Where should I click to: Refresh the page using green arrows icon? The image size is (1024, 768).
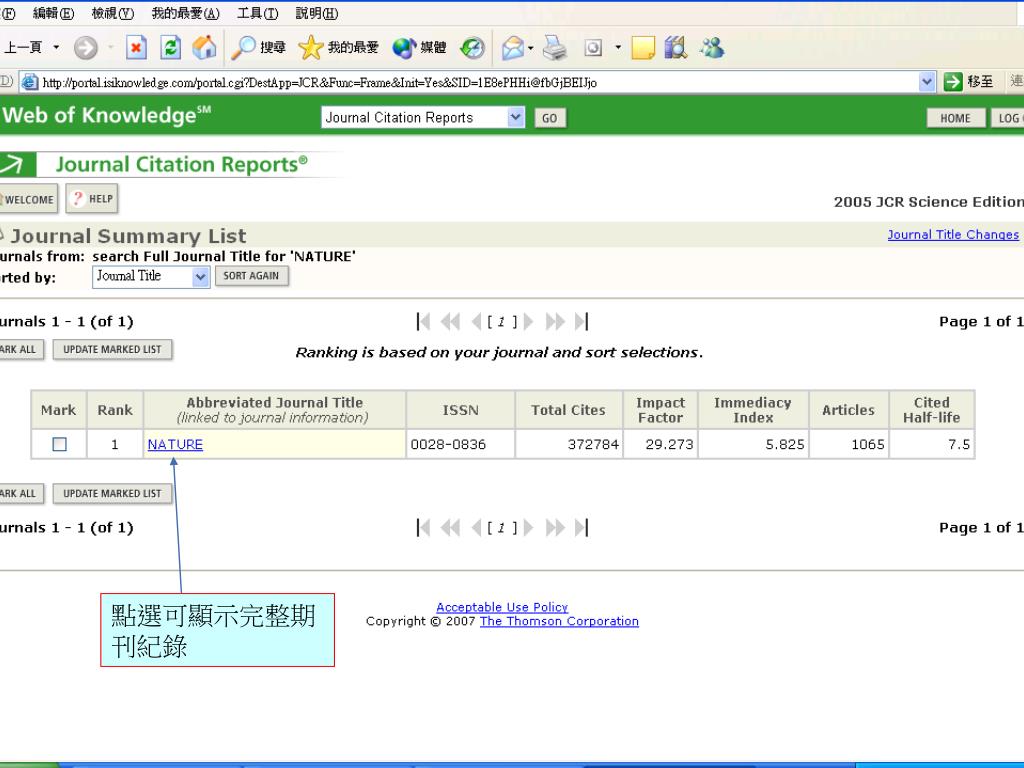(170, 48)
